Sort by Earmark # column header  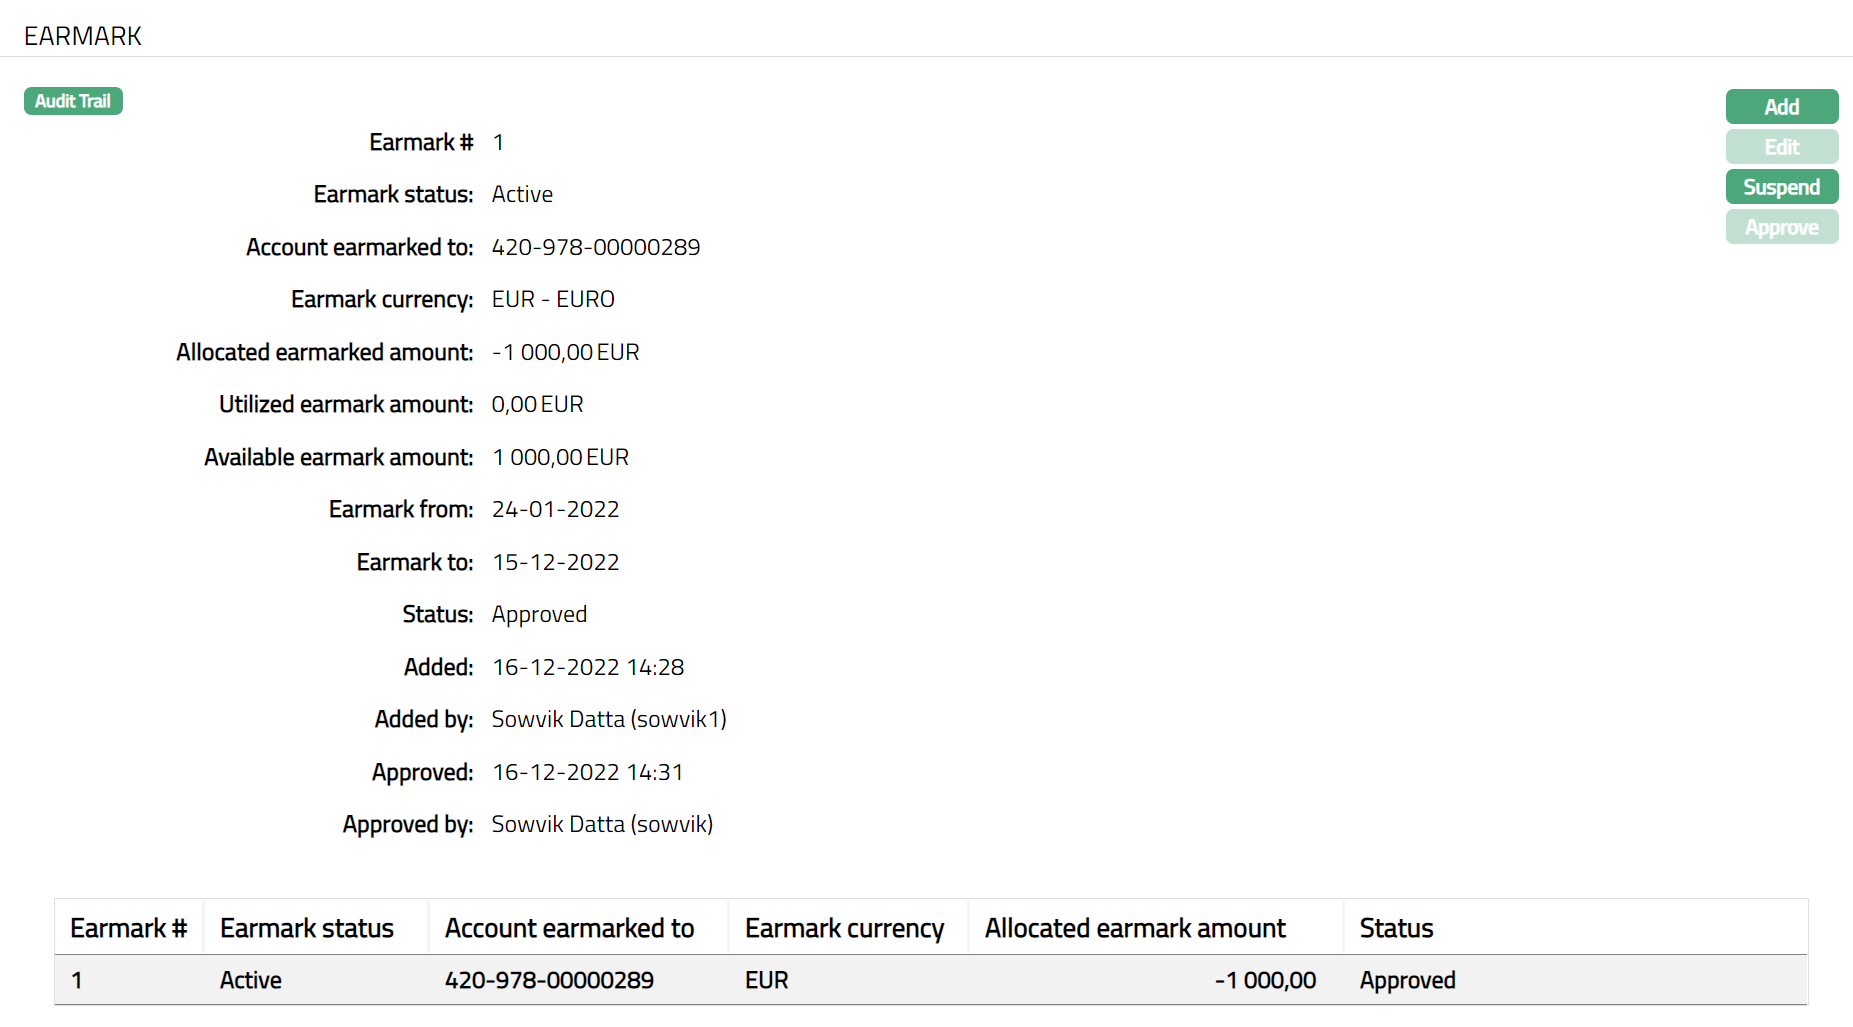point(128,928)
